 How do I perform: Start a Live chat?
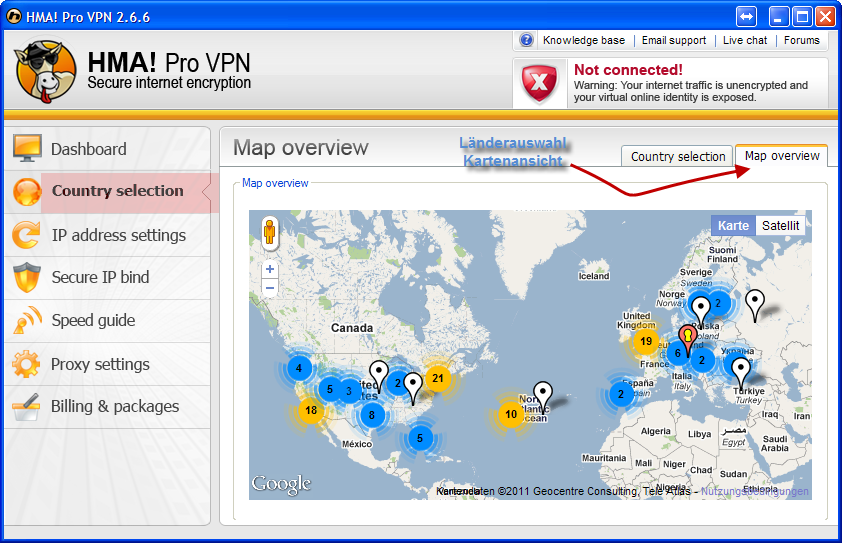click(x=745, y=40)
